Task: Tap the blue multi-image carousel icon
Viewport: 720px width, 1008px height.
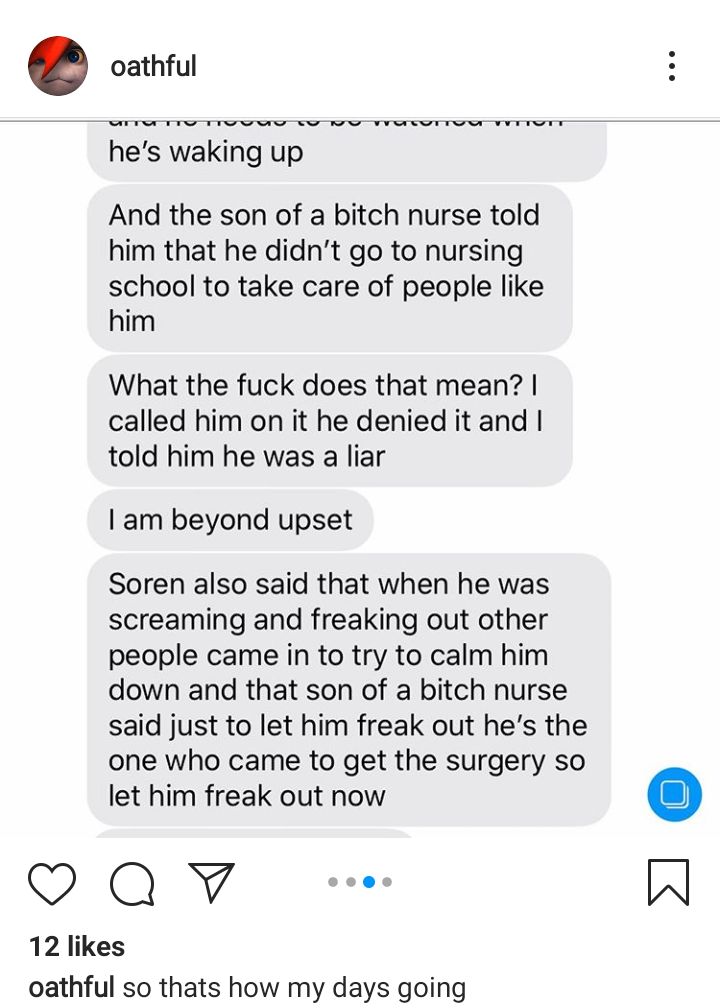Action: tap(674, 795)
